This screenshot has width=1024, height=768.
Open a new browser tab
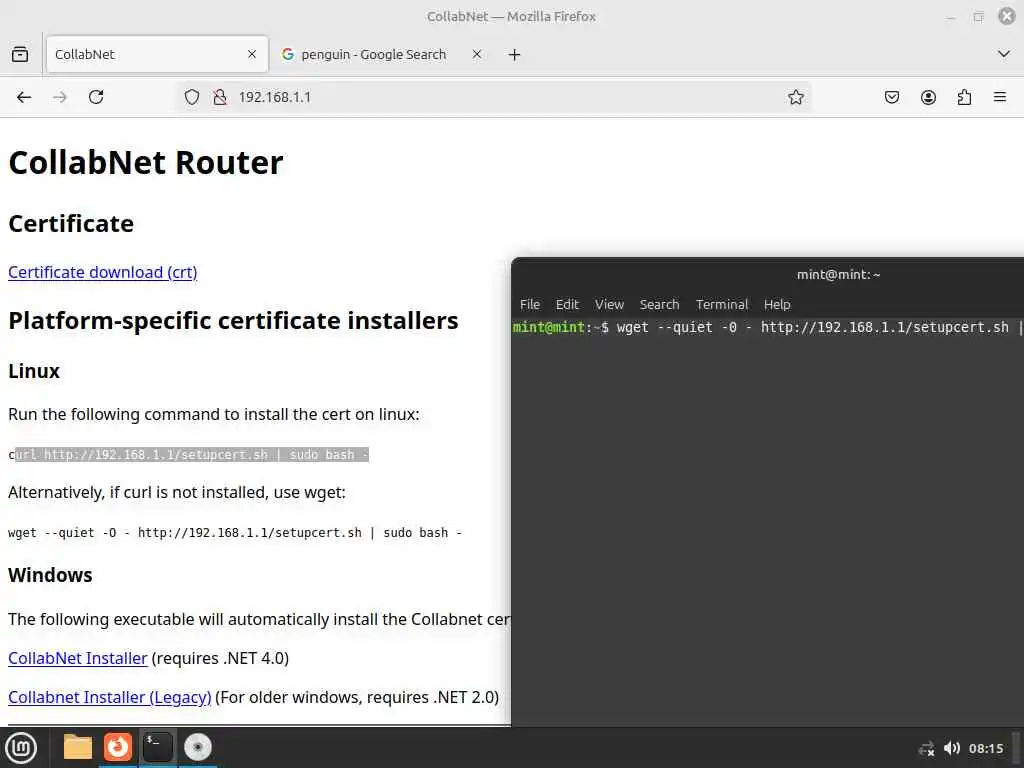[x=515, y=55]
